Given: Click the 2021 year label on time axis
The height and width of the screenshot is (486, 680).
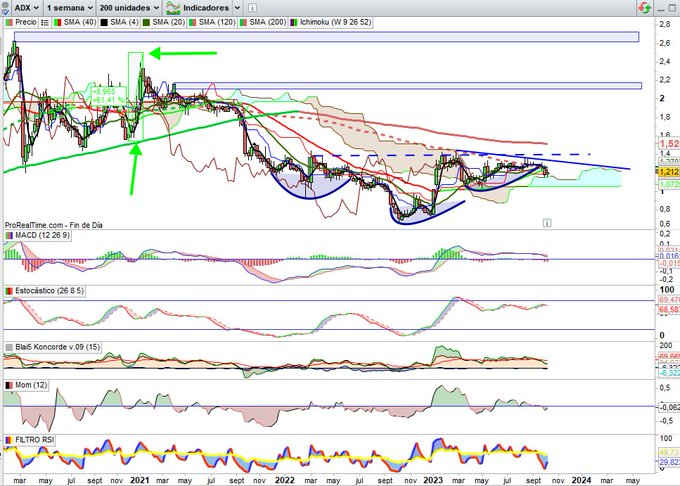Looking at the screenshot, I should point(140,480).
